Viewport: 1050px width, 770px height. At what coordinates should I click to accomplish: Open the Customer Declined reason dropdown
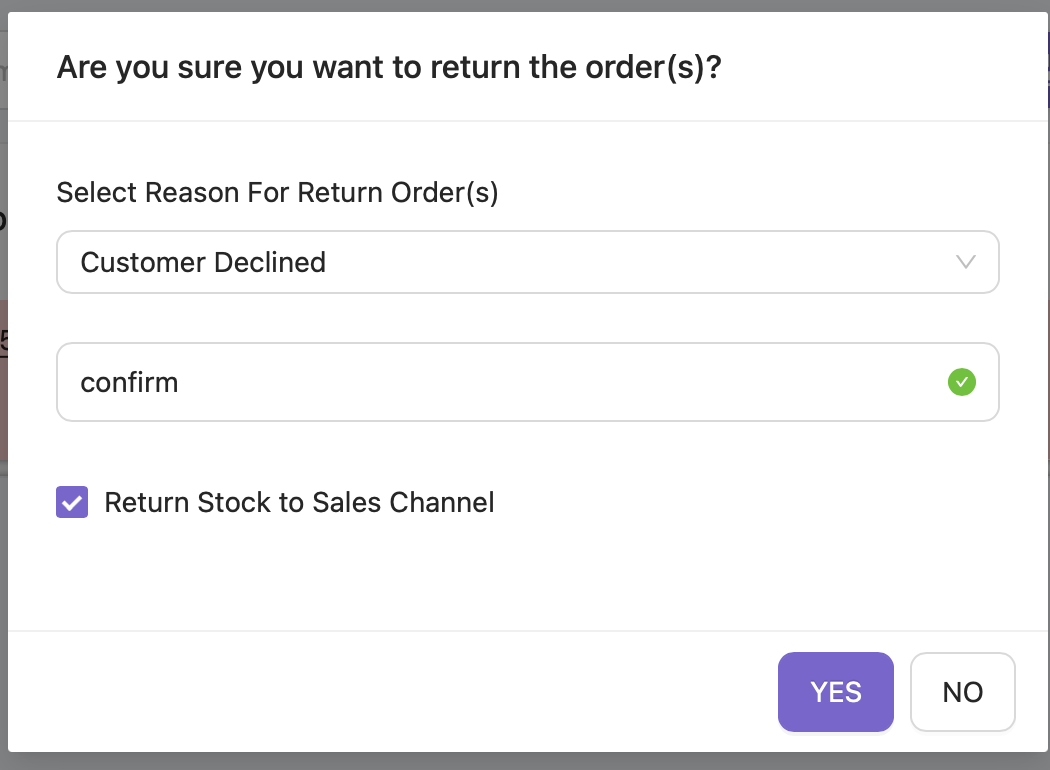(x=528, y=262)
